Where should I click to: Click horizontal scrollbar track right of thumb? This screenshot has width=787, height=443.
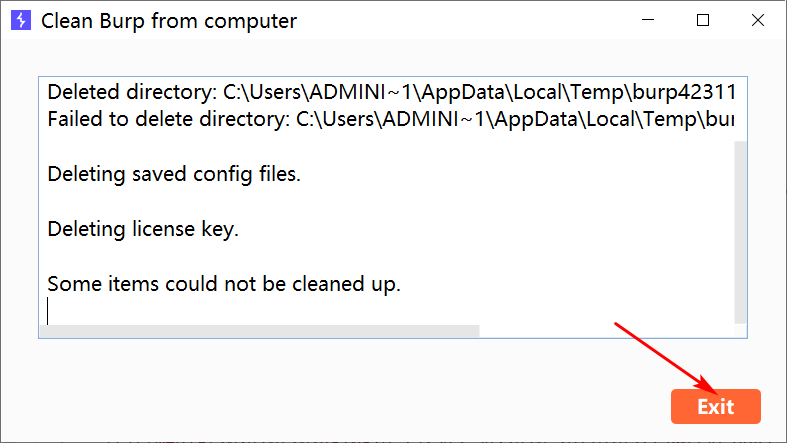[x=606, y=331]
